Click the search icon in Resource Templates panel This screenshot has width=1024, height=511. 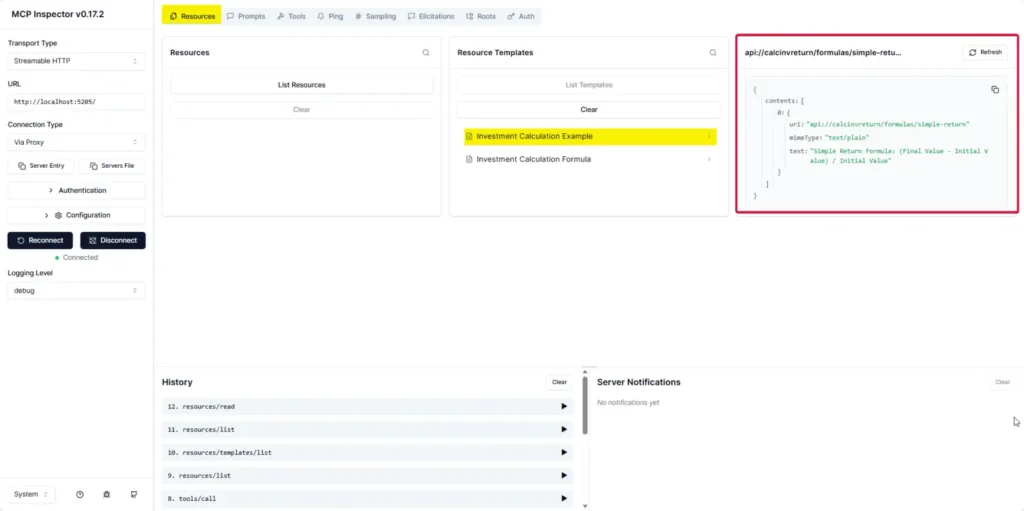coord(713,53)
